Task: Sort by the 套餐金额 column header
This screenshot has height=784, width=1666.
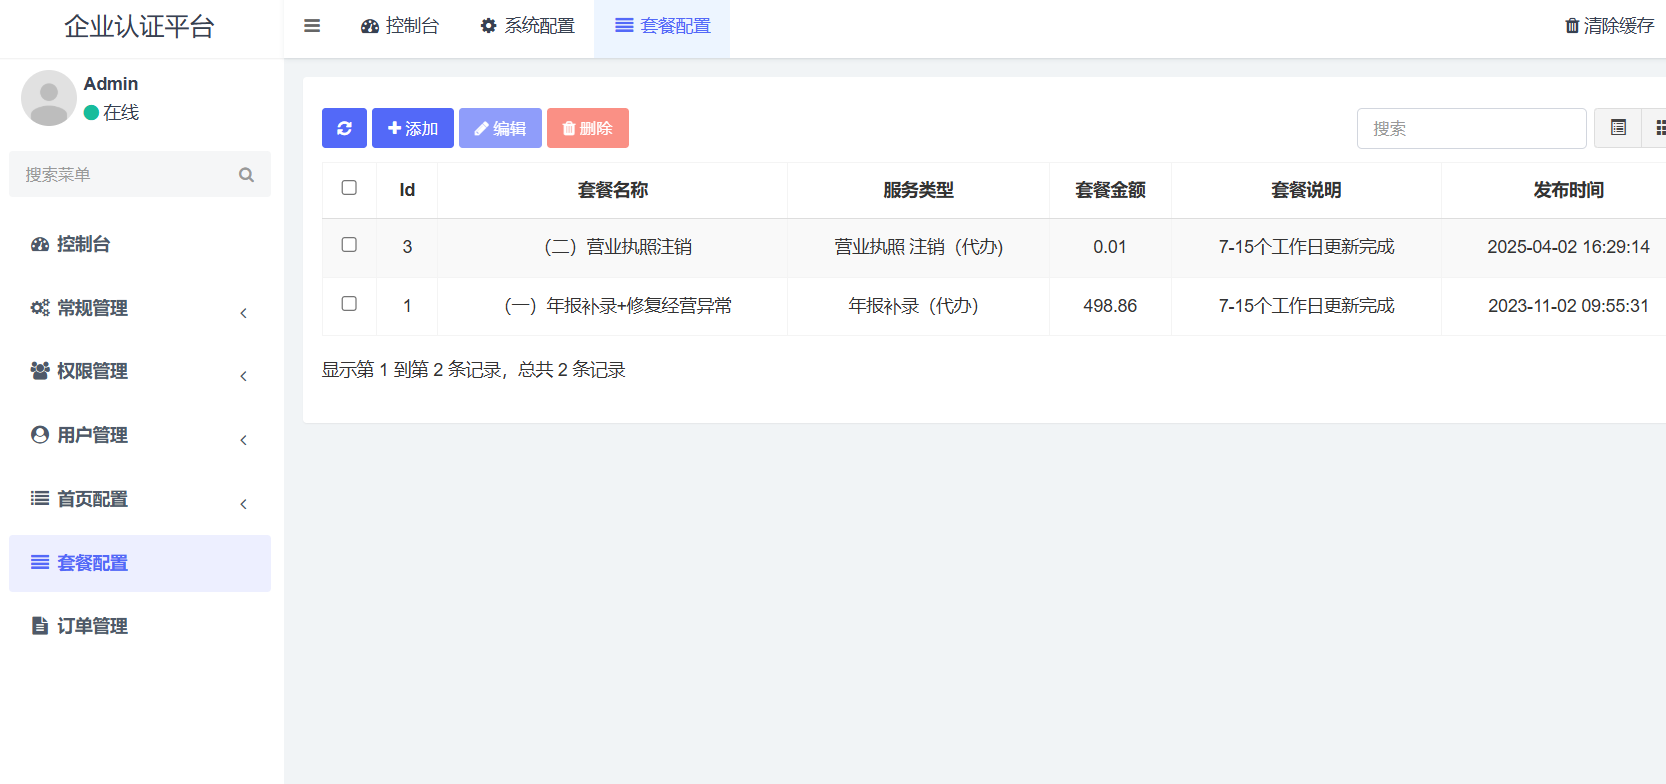Action: click(1110, 190)
